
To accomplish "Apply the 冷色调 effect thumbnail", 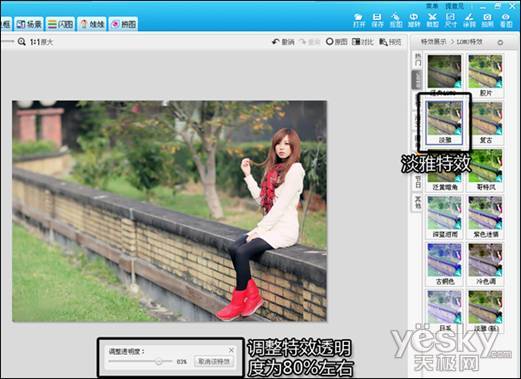I will (485, 264).
